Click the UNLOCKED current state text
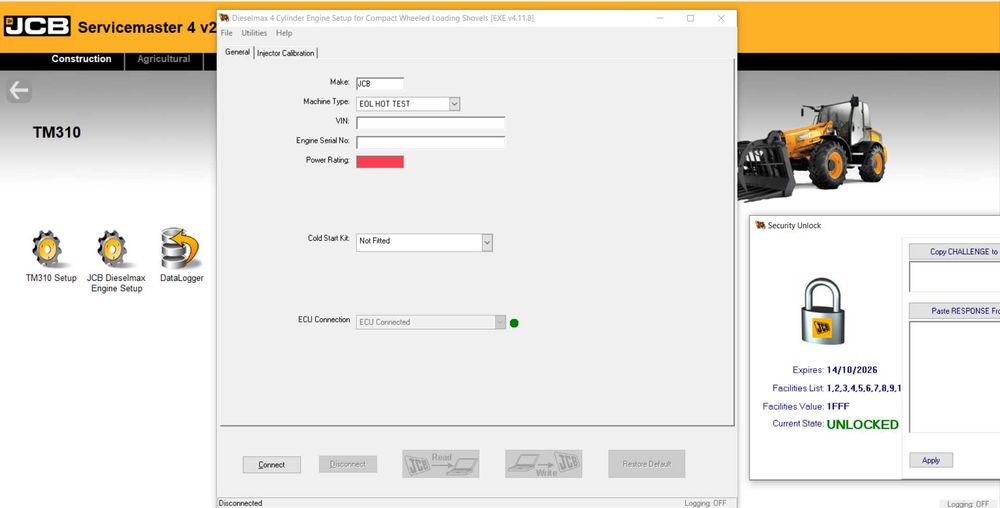 862,425
